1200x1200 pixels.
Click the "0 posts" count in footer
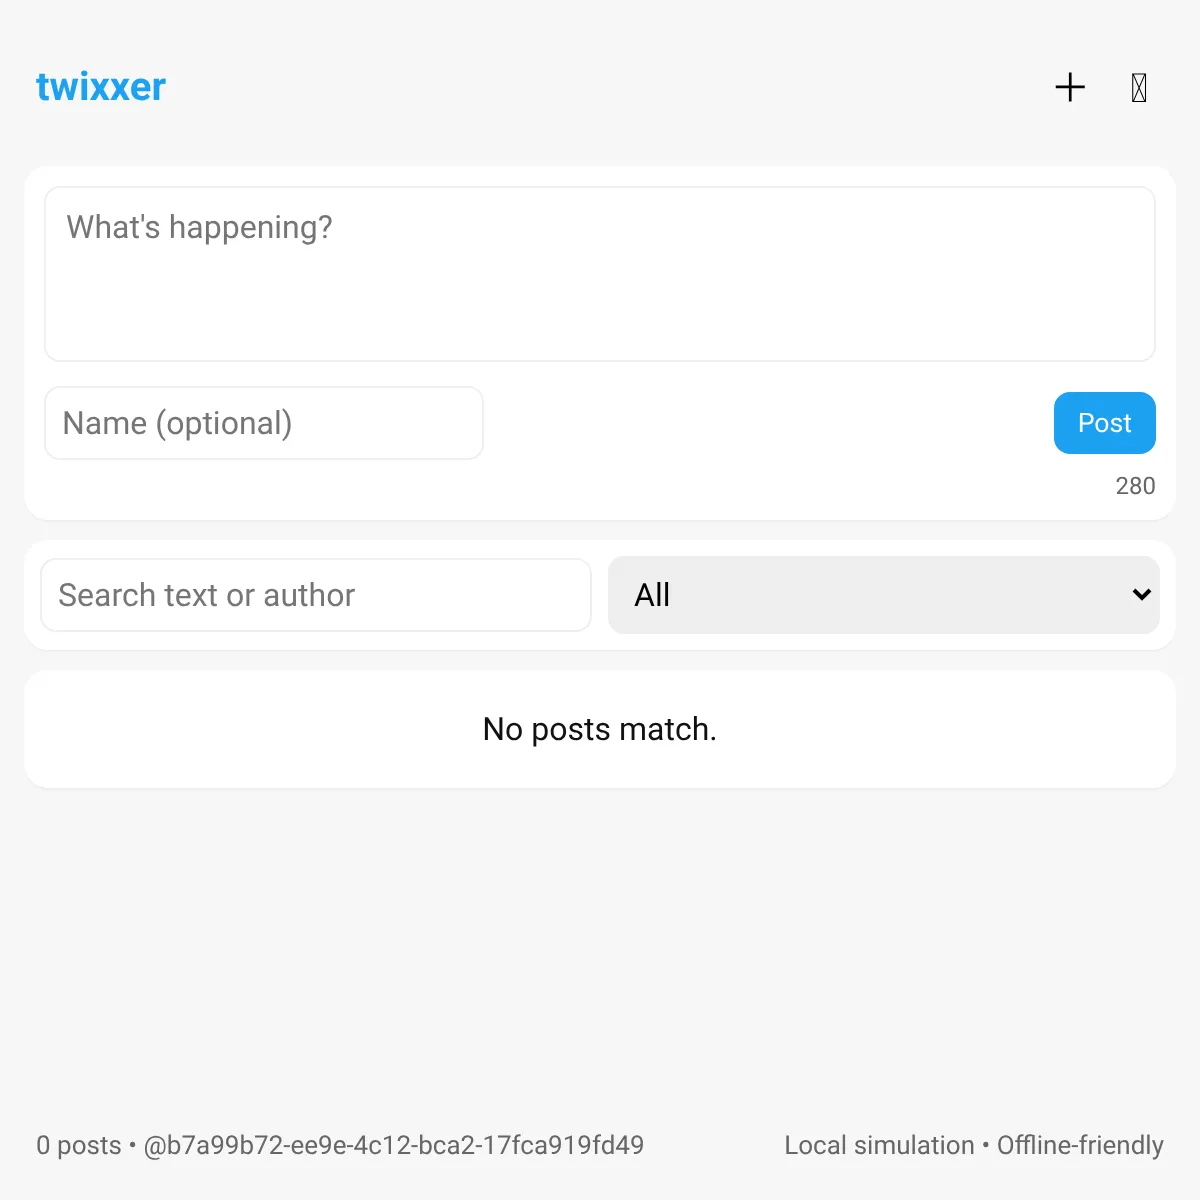coord(79,1145)
